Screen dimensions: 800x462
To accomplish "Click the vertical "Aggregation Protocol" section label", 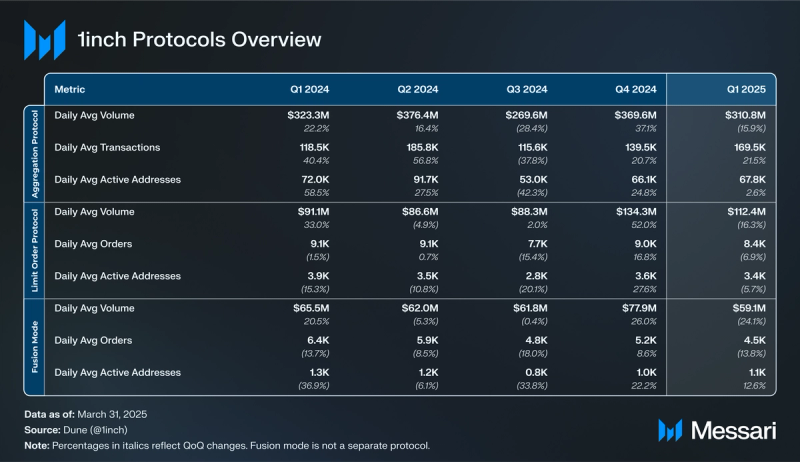I will click(x=35, y=154).
